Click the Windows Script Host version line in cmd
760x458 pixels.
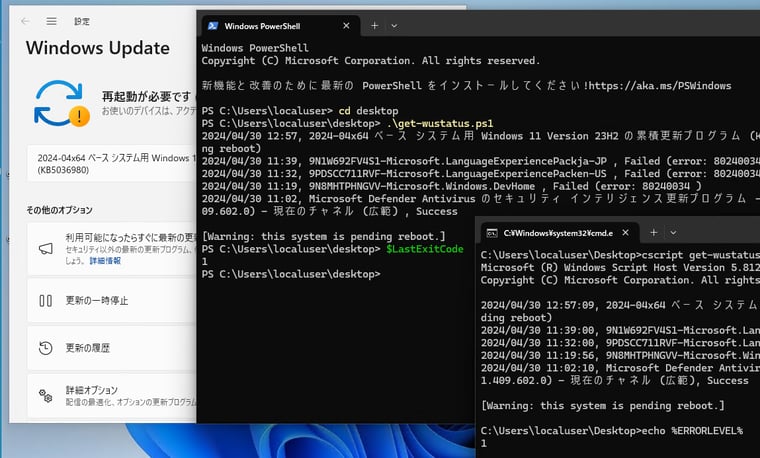point(620,268)
